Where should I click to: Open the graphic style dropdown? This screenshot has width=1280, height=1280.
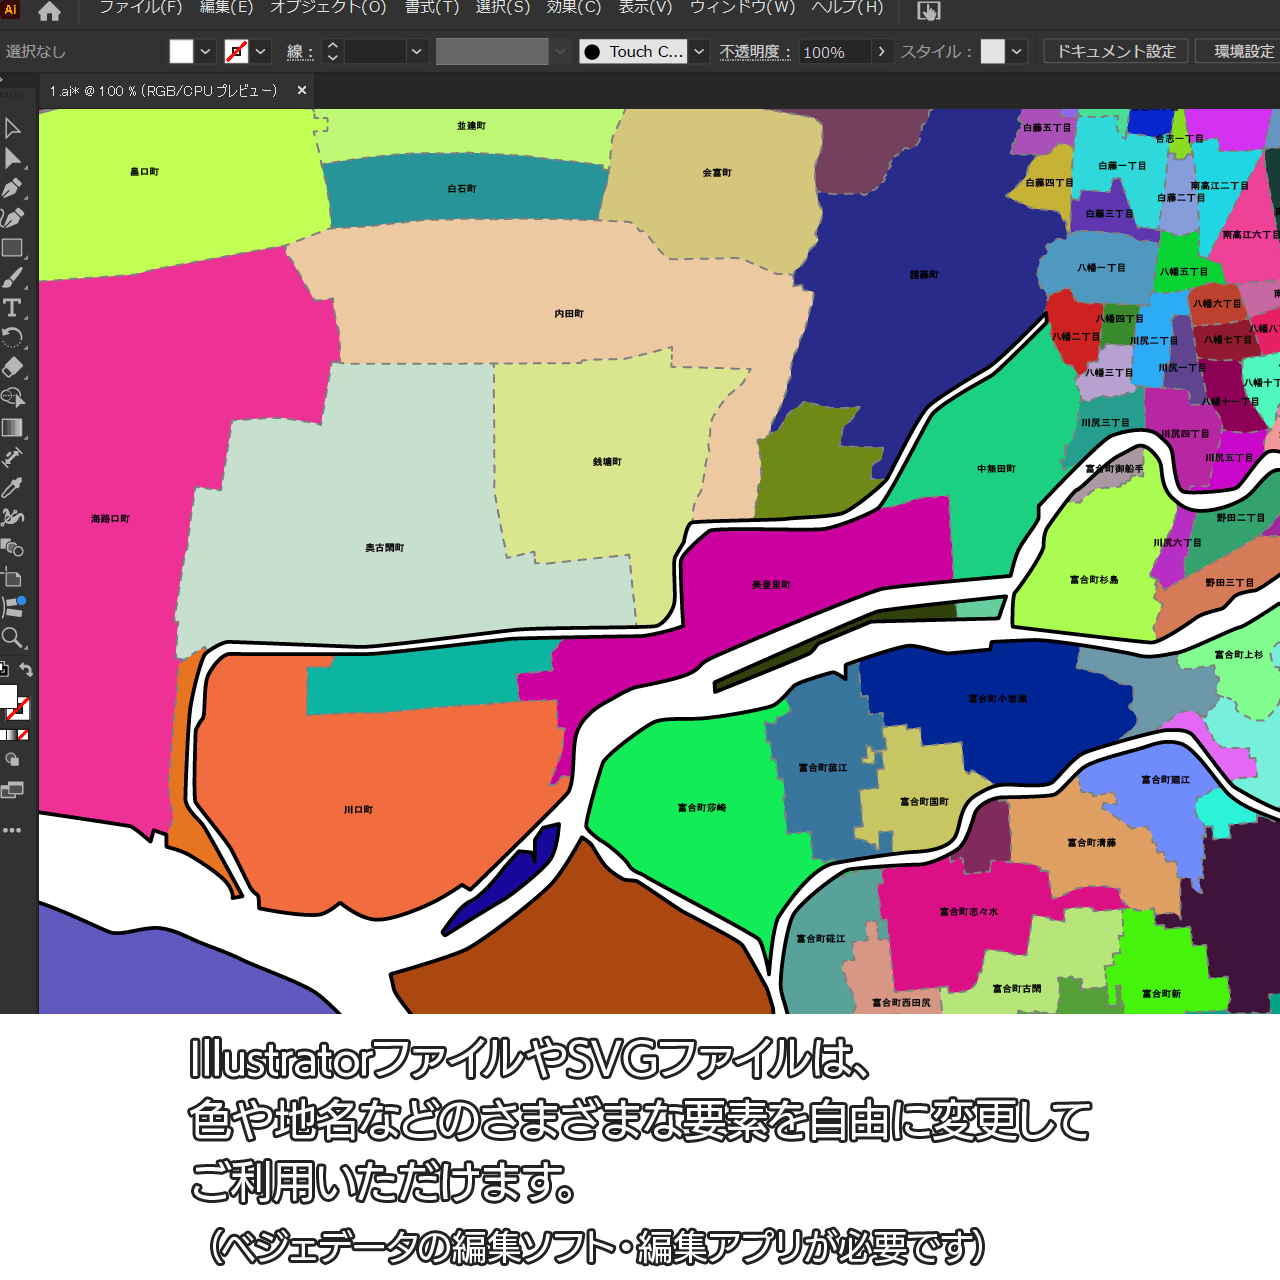pyautogui.click(x=1017, y=51)
